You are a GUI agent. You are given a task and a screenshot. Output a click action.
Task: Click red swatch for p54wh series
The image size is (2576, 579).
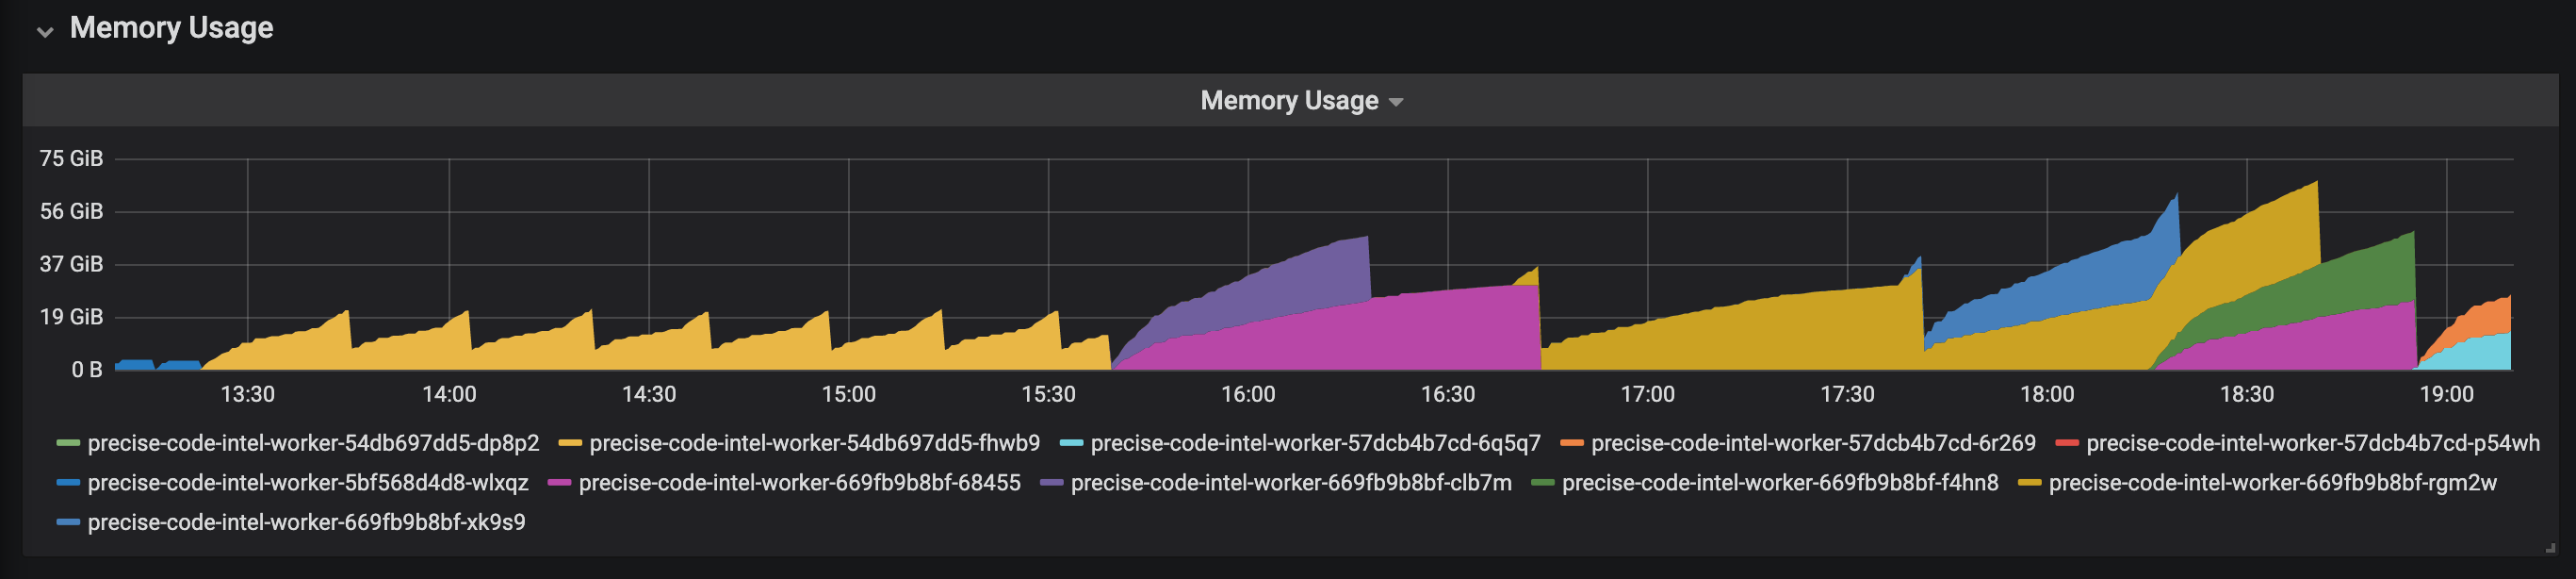pyautogui.click(x=2067, y=443)
